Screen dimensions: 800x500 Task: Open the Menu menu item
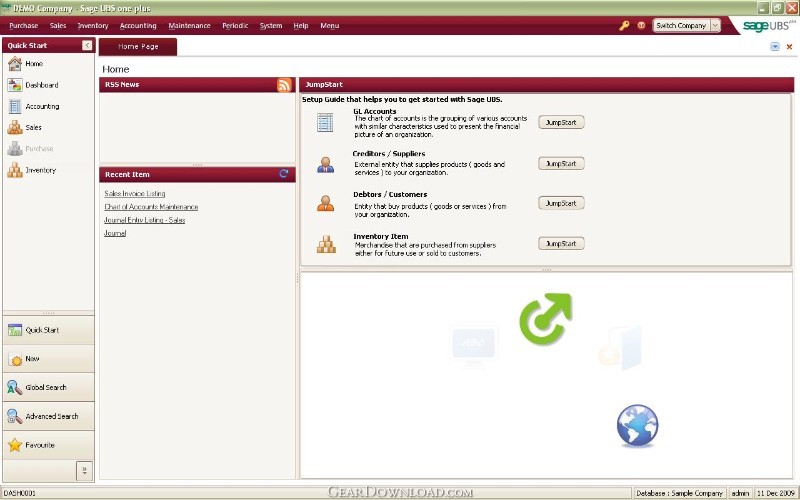pos(330,26)
